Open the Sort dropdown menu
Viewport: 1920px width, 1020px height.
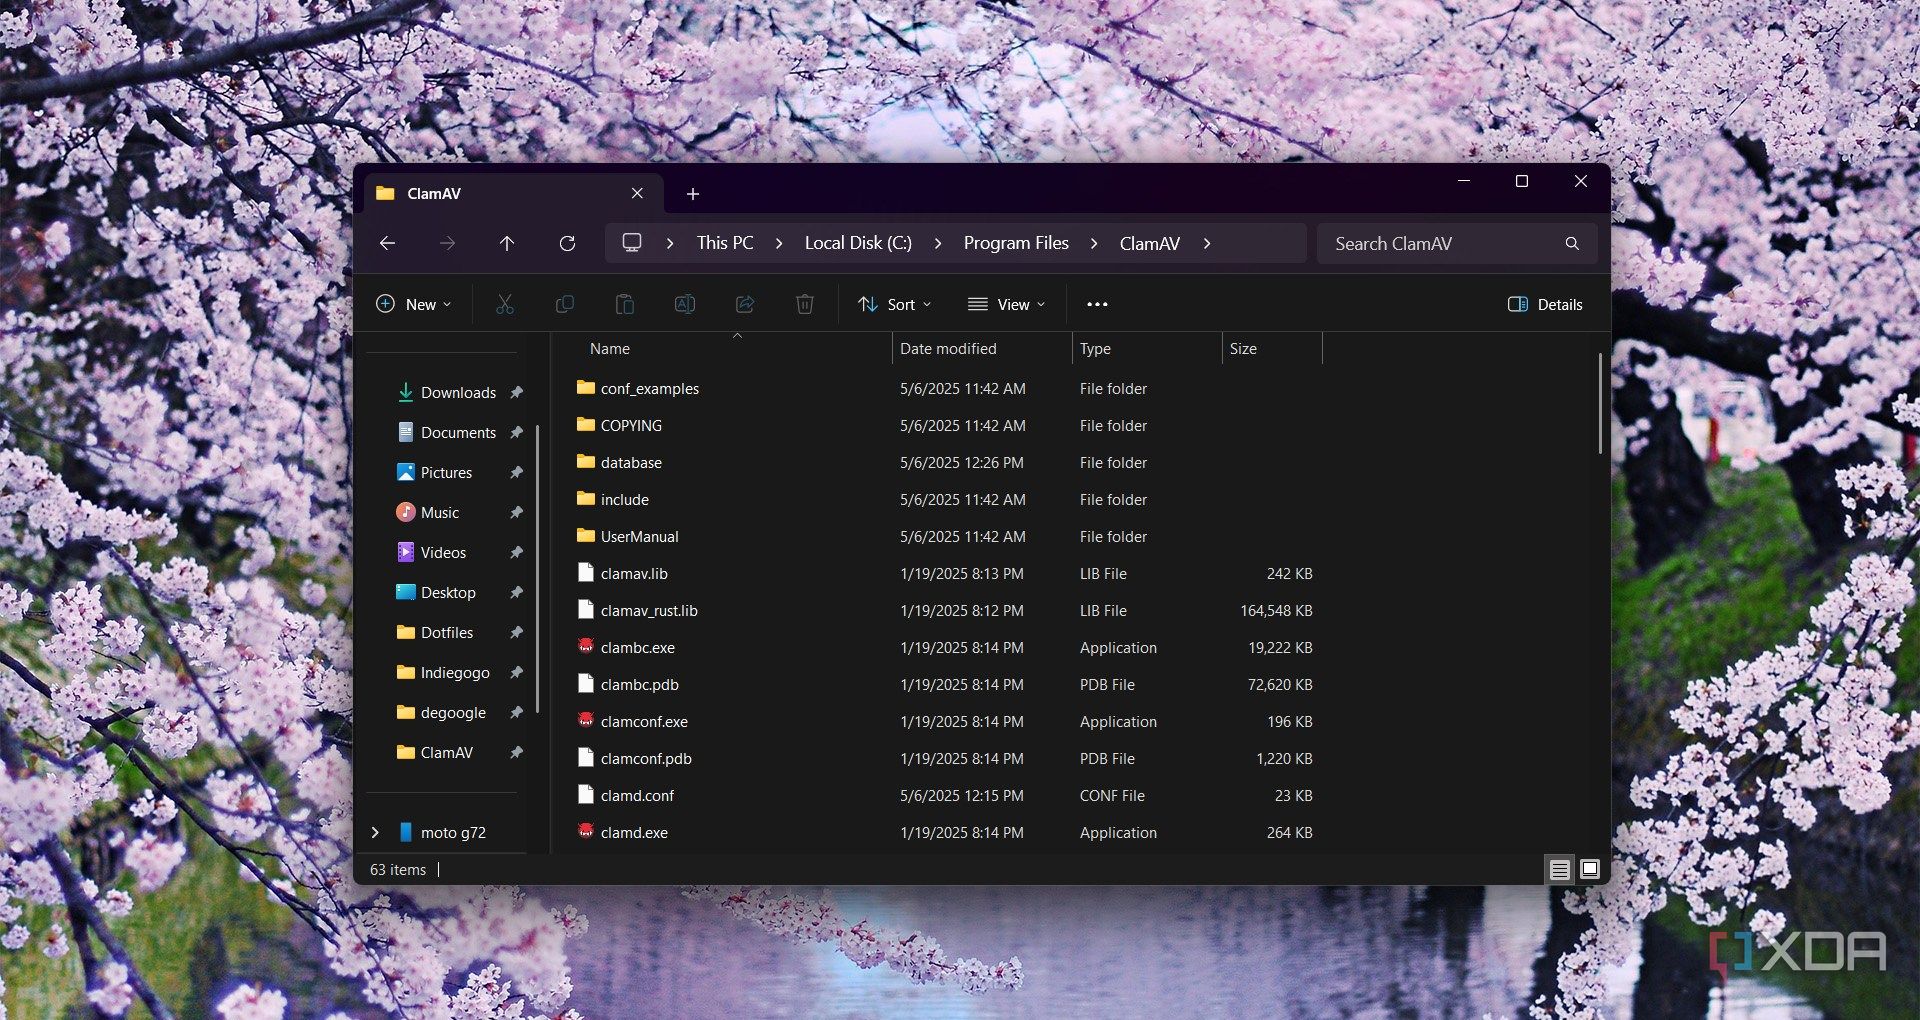(895, 304)
